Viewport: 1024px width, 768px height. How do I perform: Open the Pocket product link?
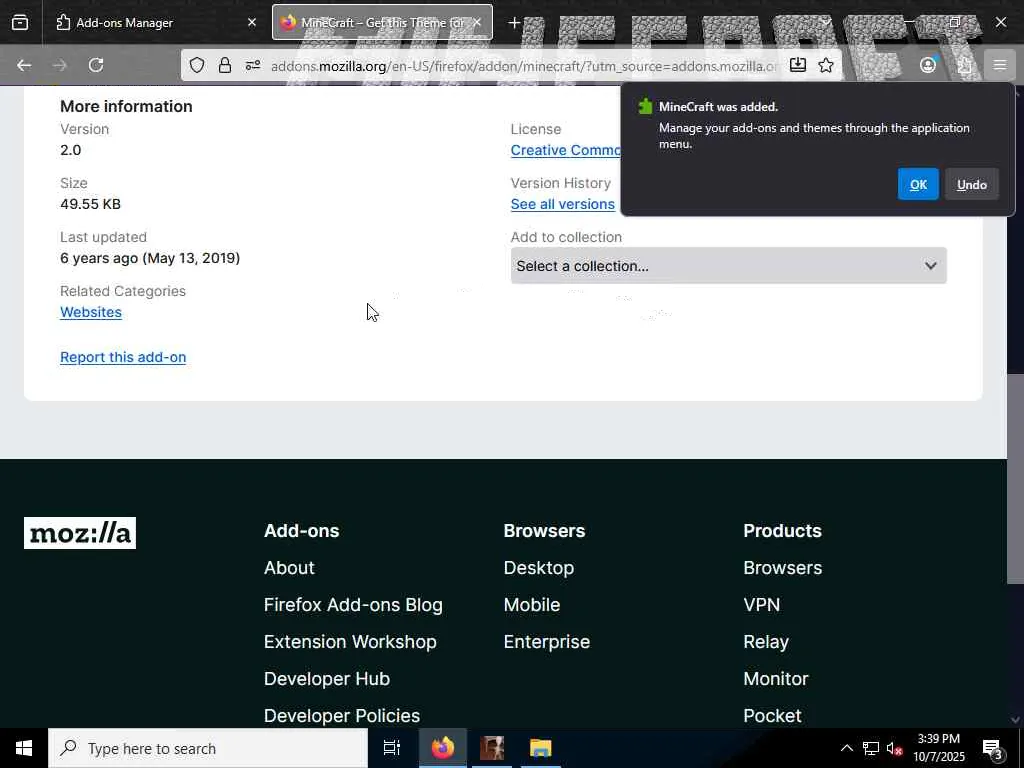coord(772,716)
